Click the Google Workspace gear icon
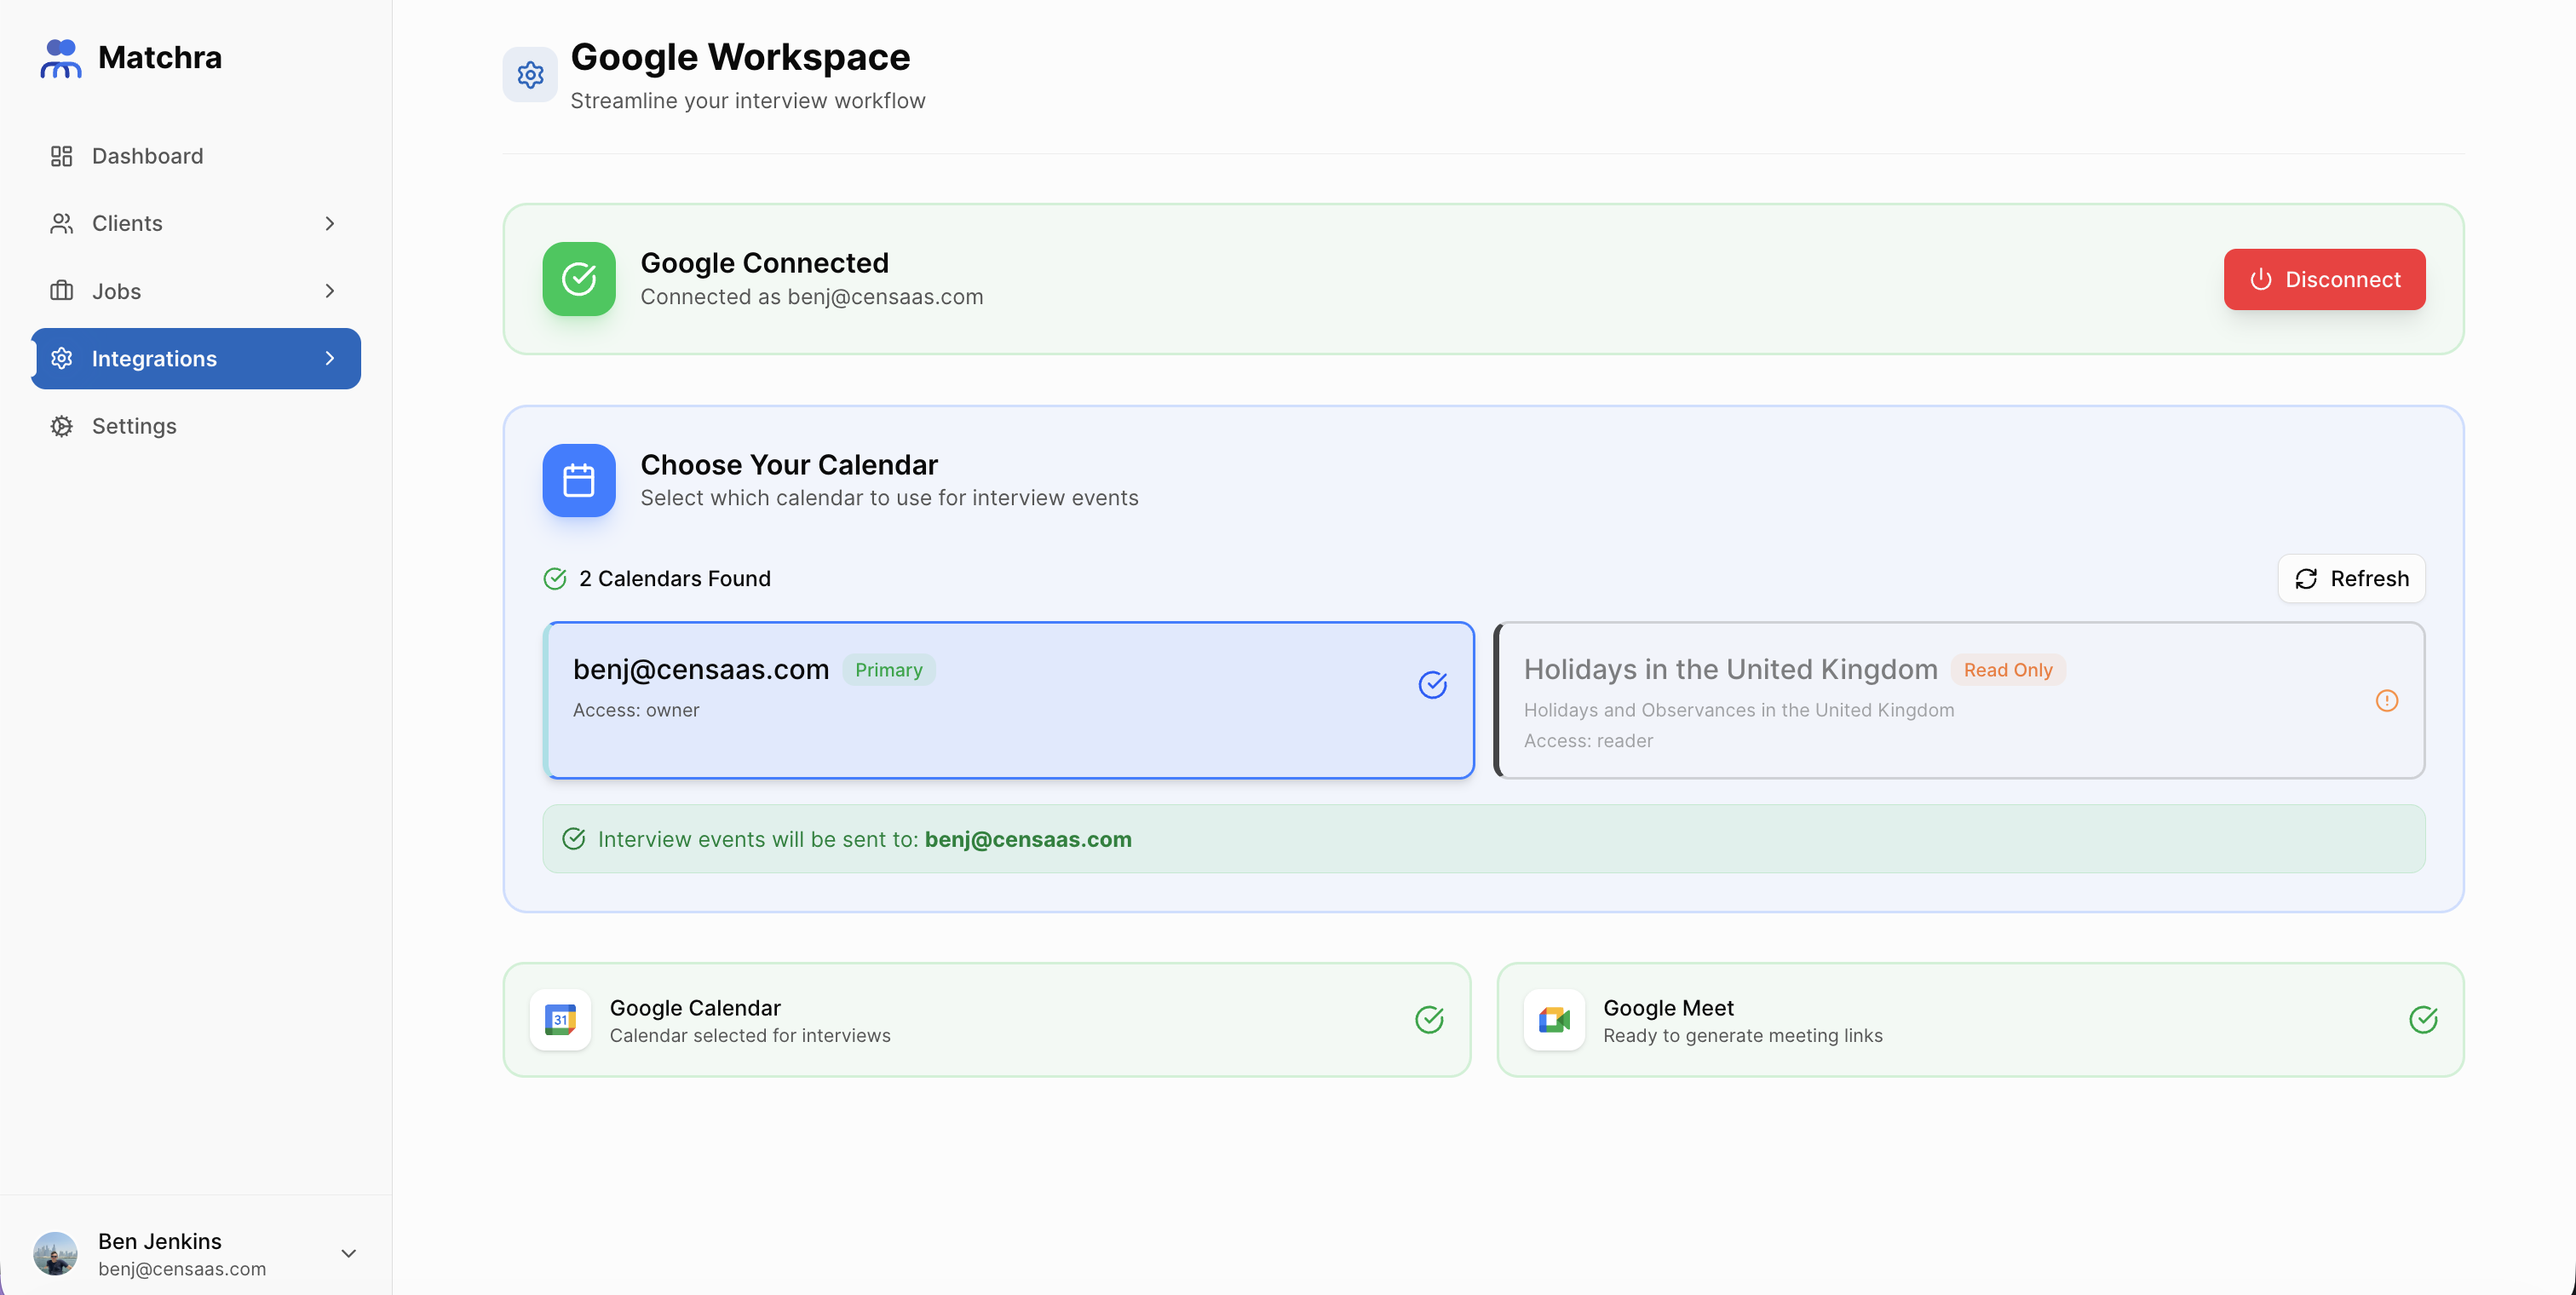The width and height of the screenshot is (2576, 1295). pos(530,75)
